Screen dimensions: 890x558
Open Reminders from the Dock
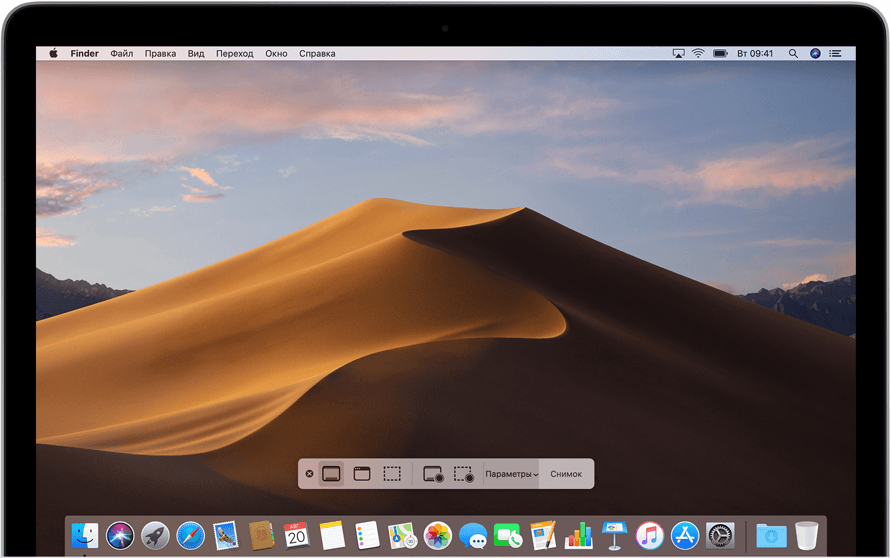[x=367, y=535]
